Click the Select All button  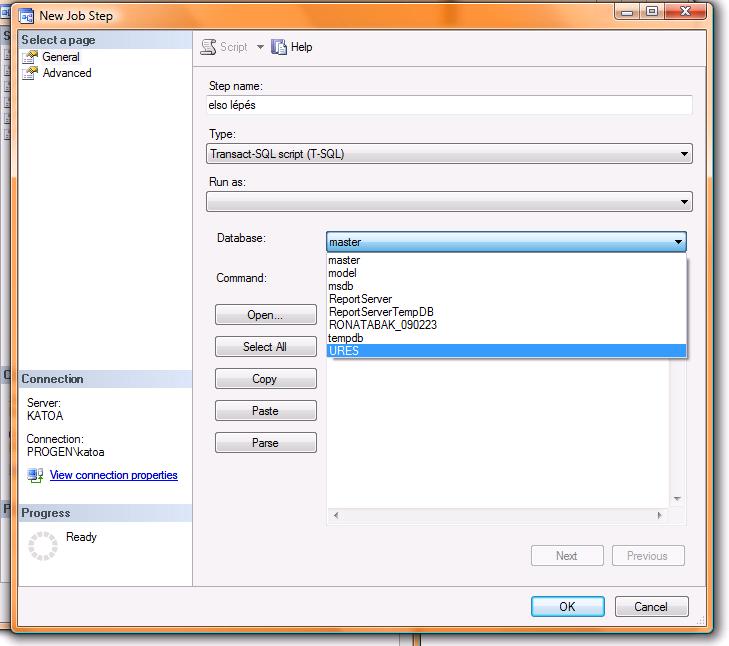(265, 347)
